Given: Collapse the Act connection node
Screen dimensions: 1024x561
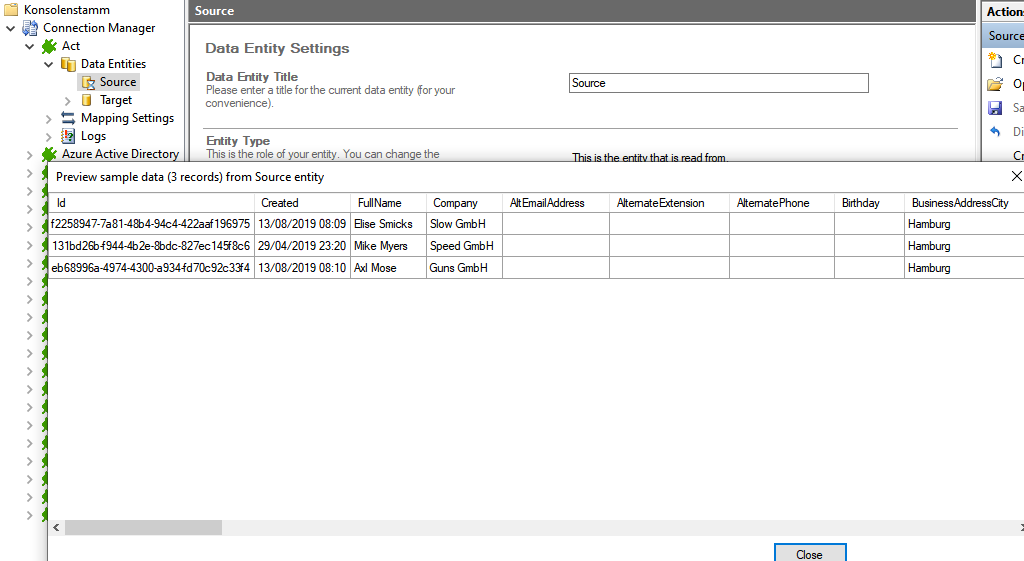Looking at the screenshot, I should point(30,46).
